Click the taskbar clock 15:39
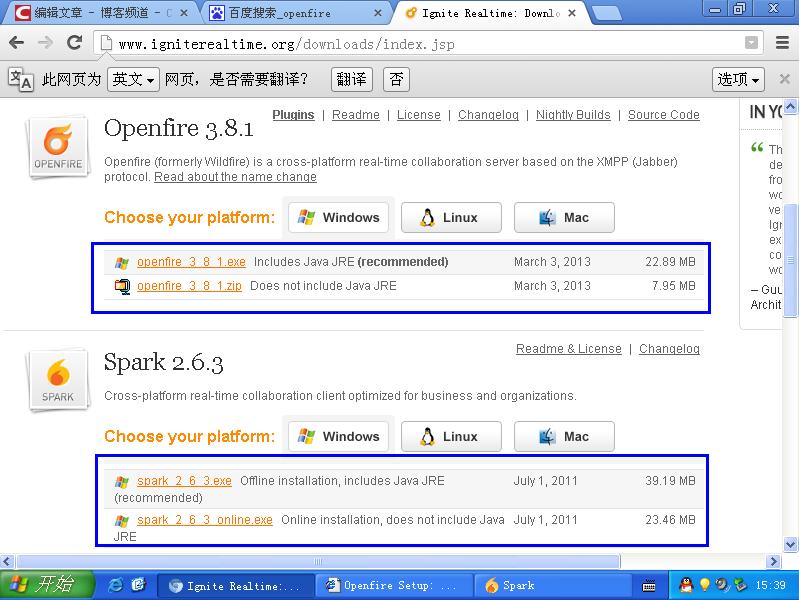799x600 pixels. pyautogui.click(x=770, y=585)
